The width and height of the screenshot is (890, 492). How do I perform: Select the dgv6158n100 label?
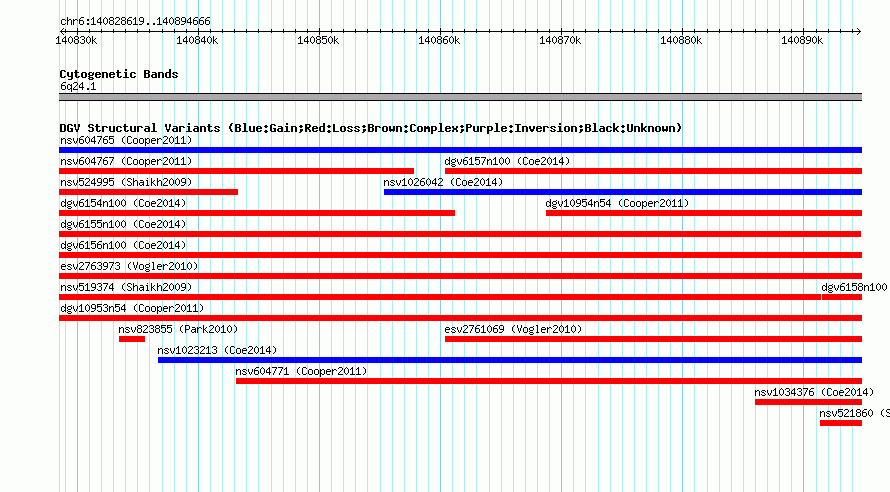coord(854,287)
